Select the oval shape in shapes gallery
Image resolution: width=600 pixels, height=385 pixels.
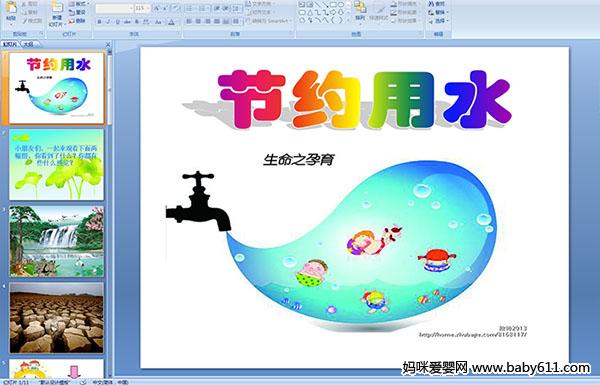pos(341,4)
